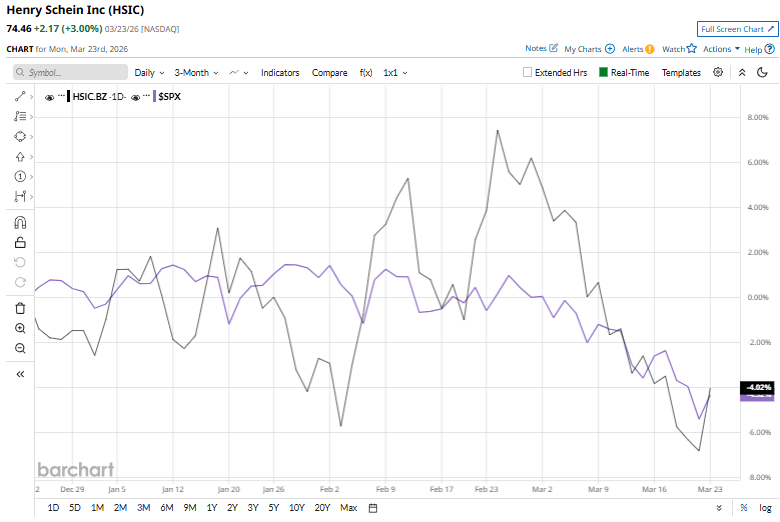
Task: Click the -4.02% price label
Action: [x=758, y=387]
